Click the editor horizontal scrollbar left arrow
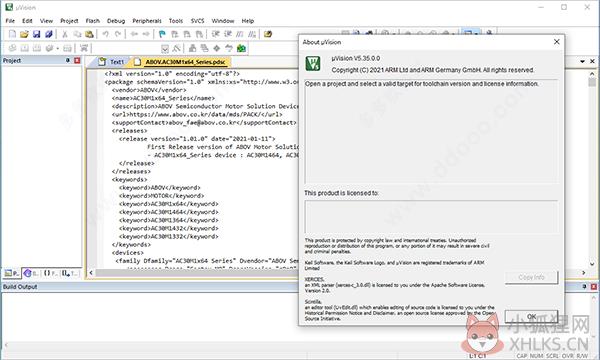 tap(91, 273)
